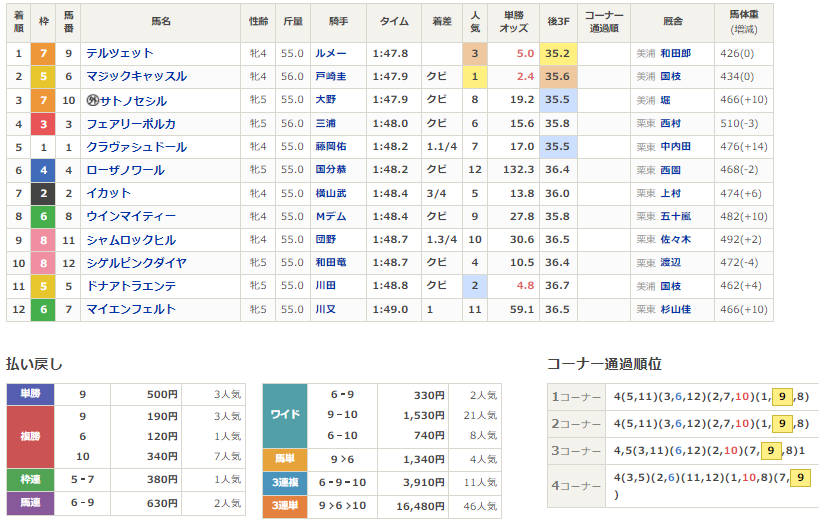Open jockey 和田竜 link

331,262
